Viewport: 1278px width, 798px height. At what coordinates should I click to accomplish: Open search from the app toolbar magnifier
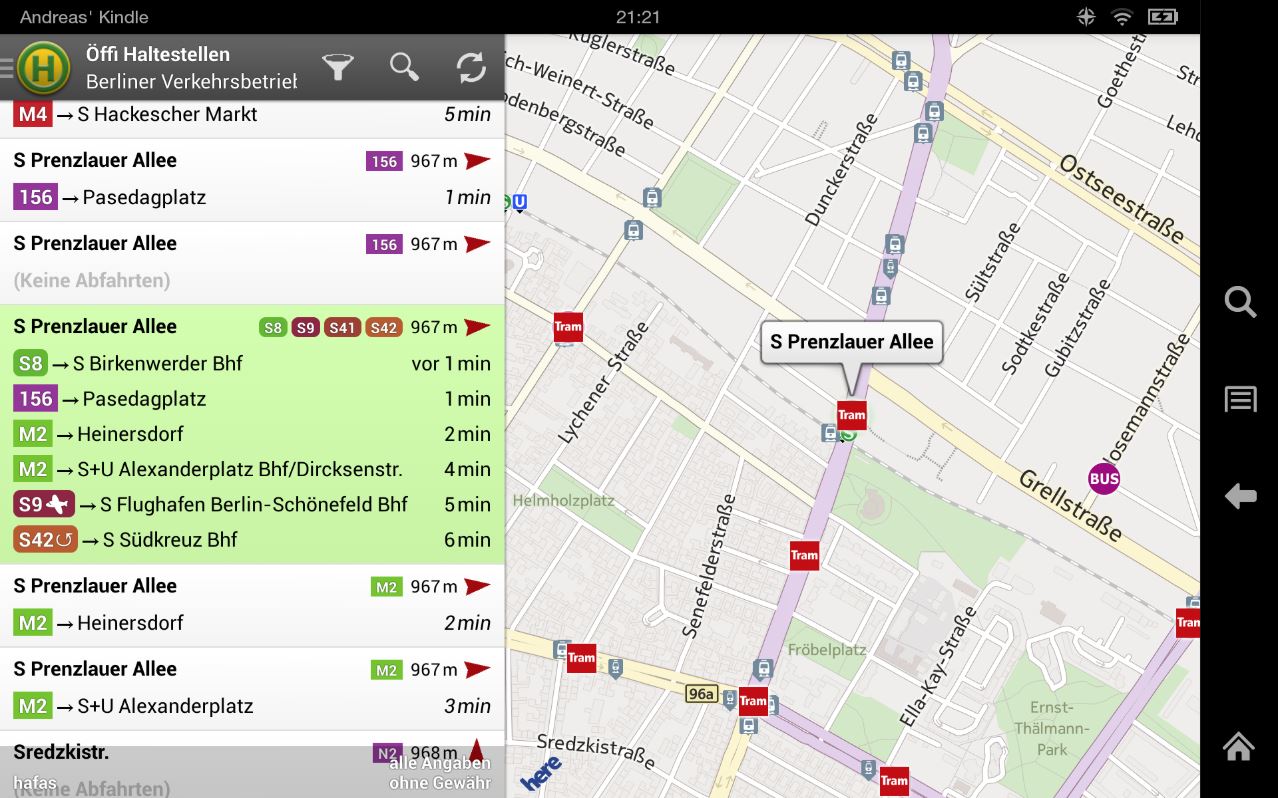[x=404, y=67]
